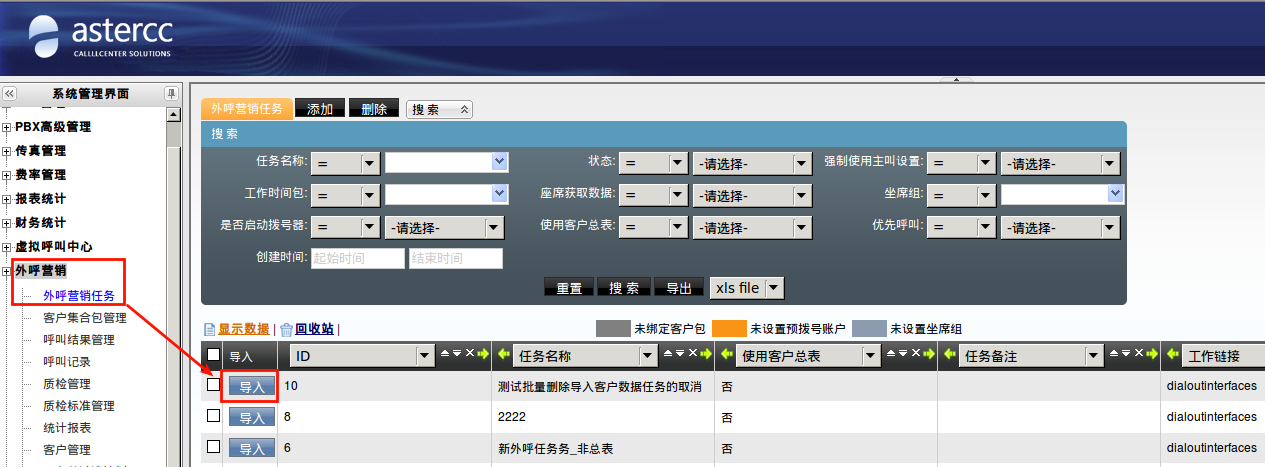Open 客户集合包管理 in the sidebar

(85, 318)
